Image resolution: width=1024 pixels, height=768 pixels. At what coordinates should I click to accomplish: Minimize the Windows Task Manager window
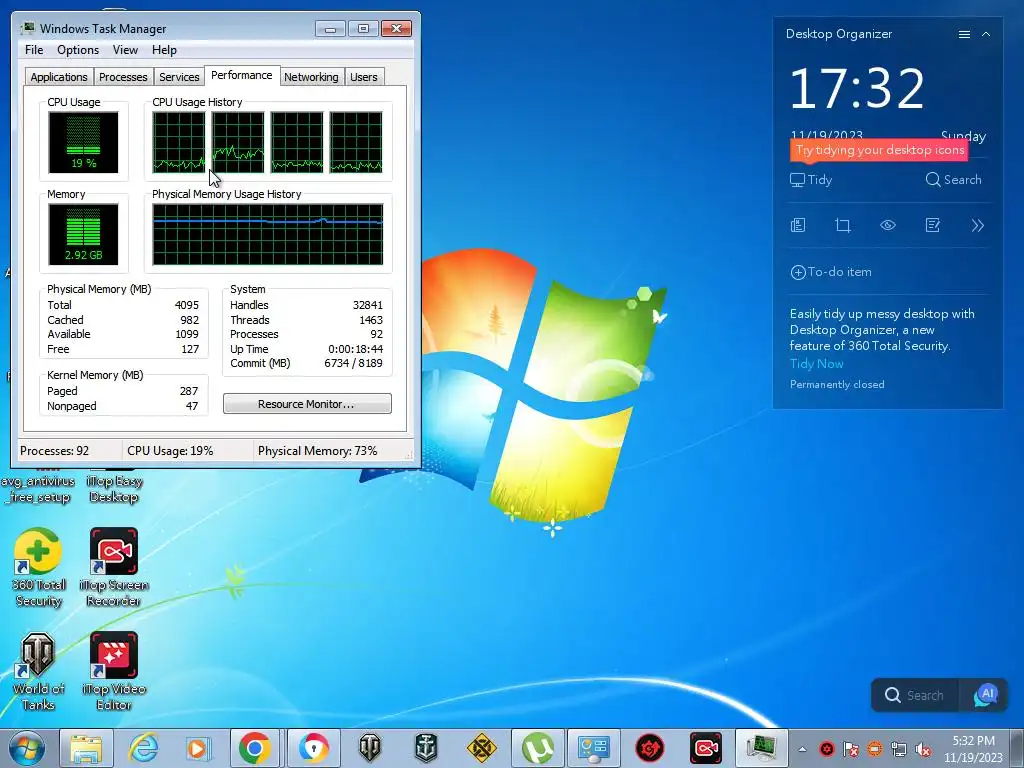[330, 29]
